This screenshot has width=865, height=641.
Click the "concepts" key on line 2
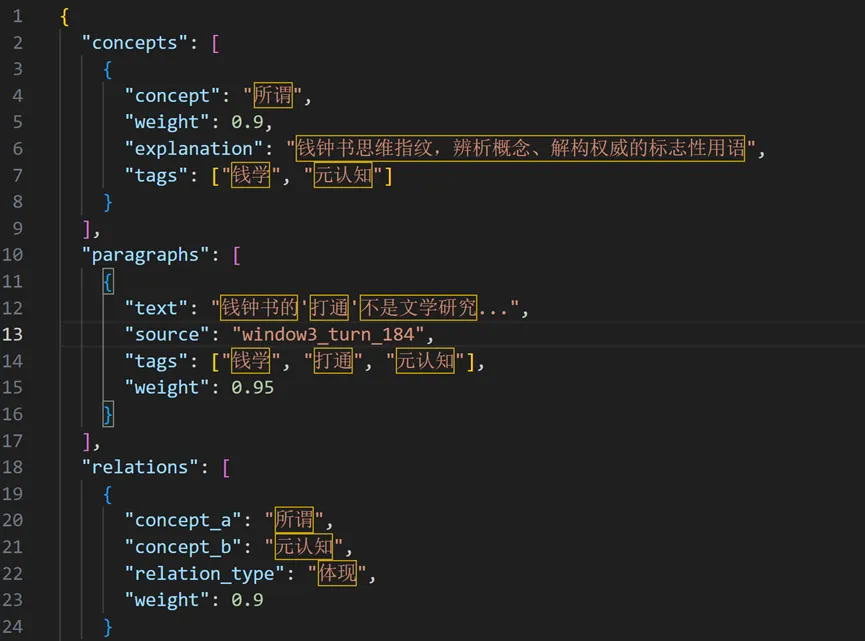pos(134,43)
